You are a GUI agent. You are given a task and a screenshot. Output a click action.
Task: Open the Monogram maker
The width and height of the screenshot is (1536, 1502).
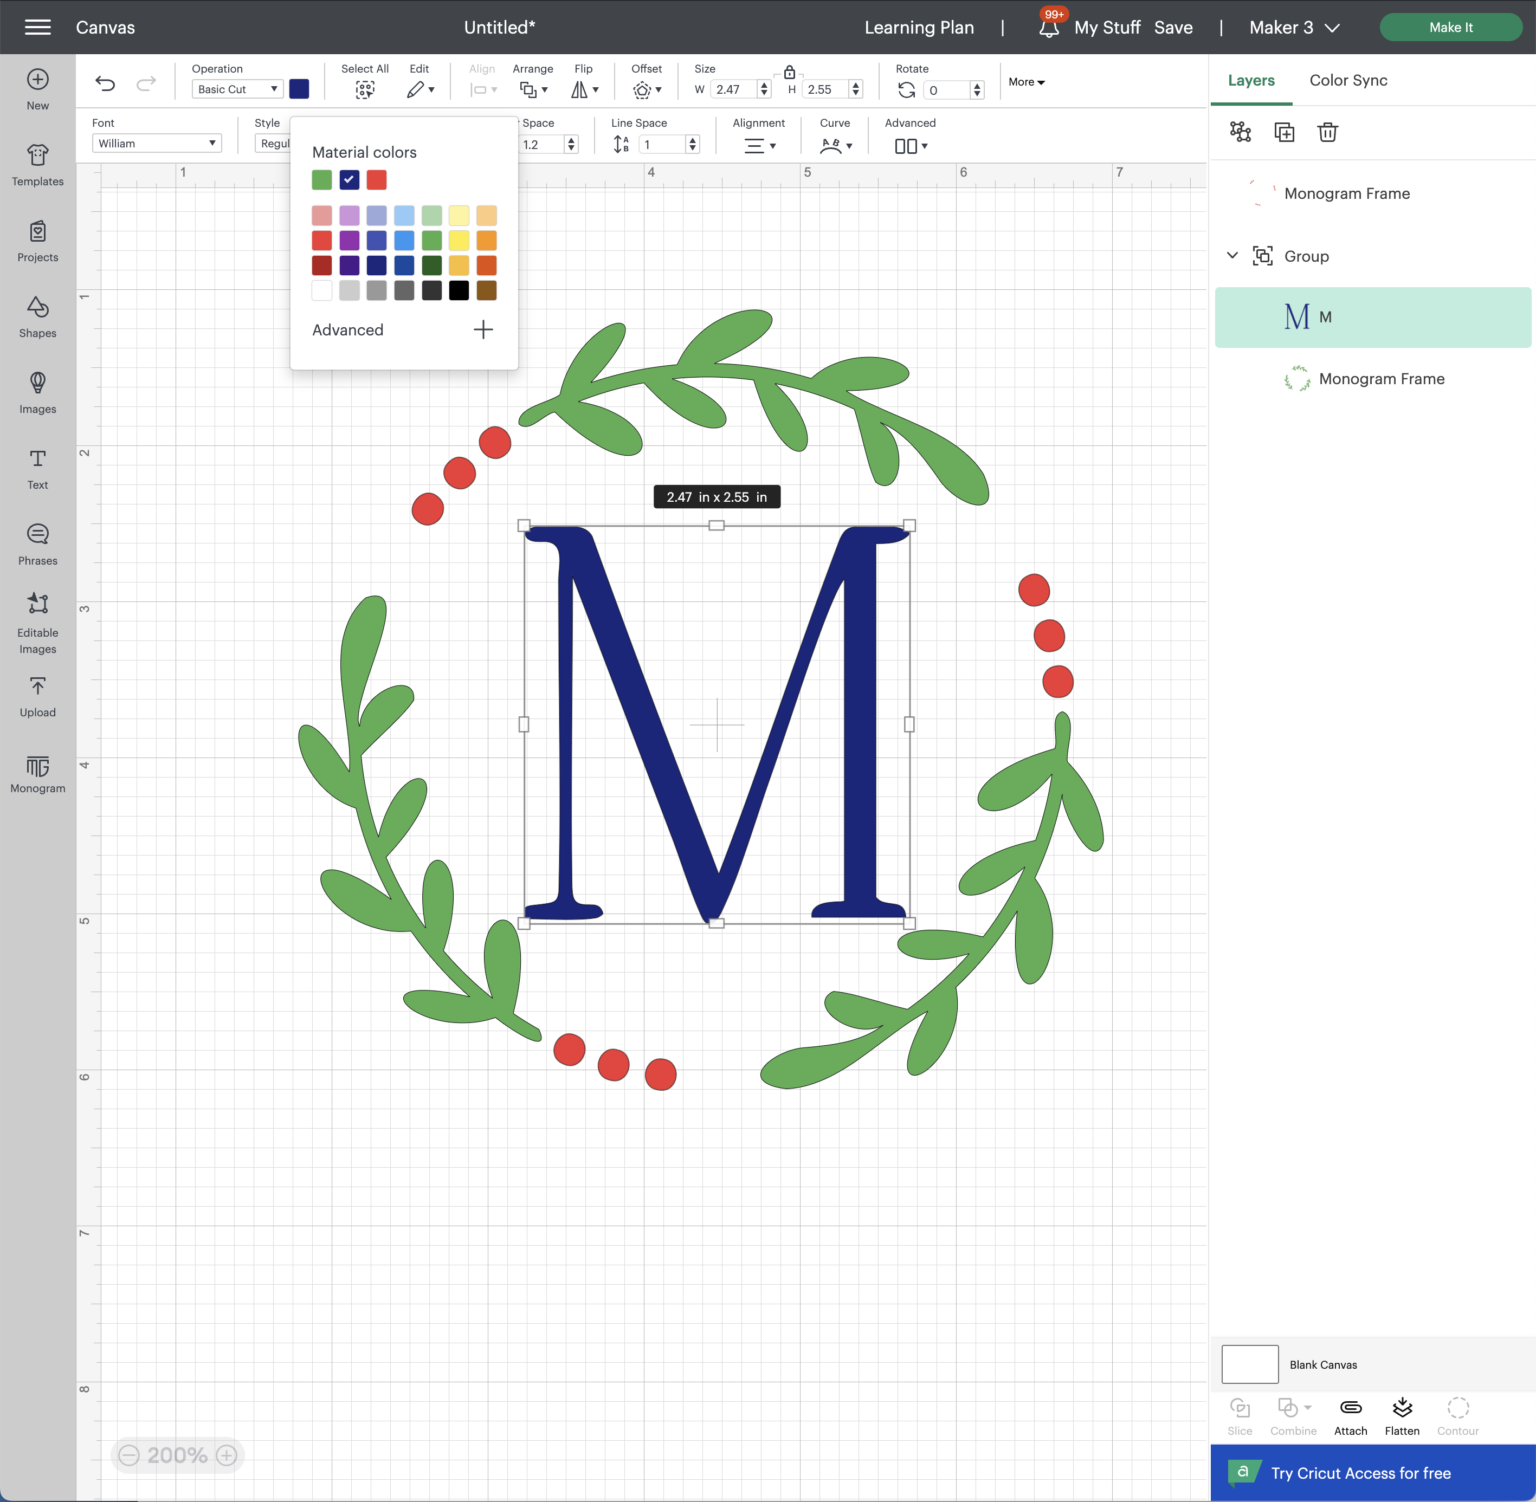[x=37, y=773]
